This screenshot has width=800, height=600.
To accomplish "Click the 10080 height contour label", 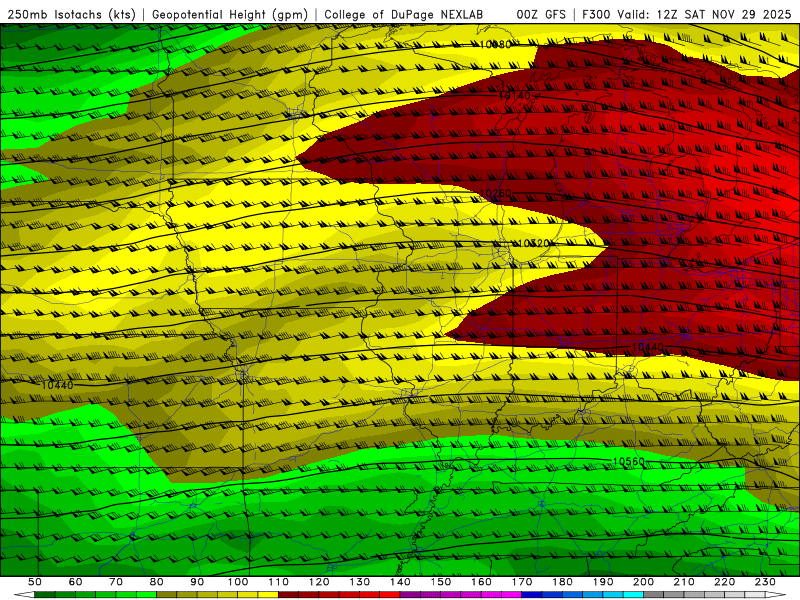I will point(495,45).
